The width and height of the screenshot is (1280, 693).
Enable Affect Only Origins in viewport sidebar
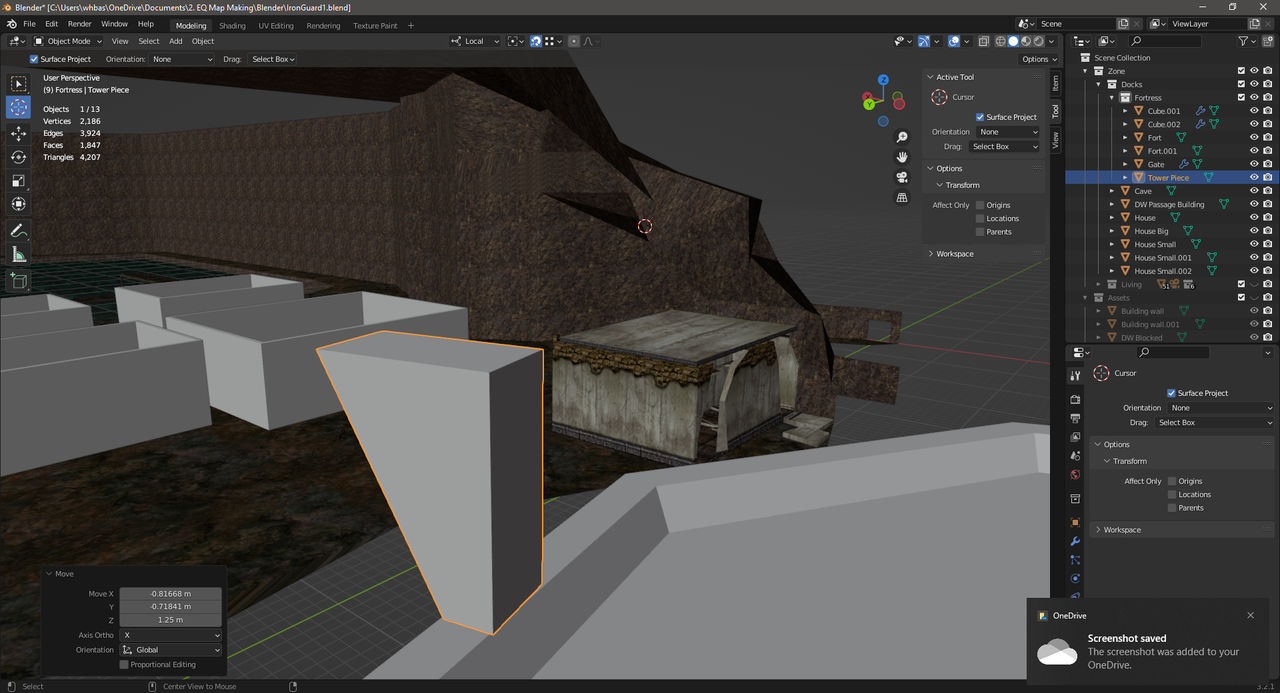point(980,205)
